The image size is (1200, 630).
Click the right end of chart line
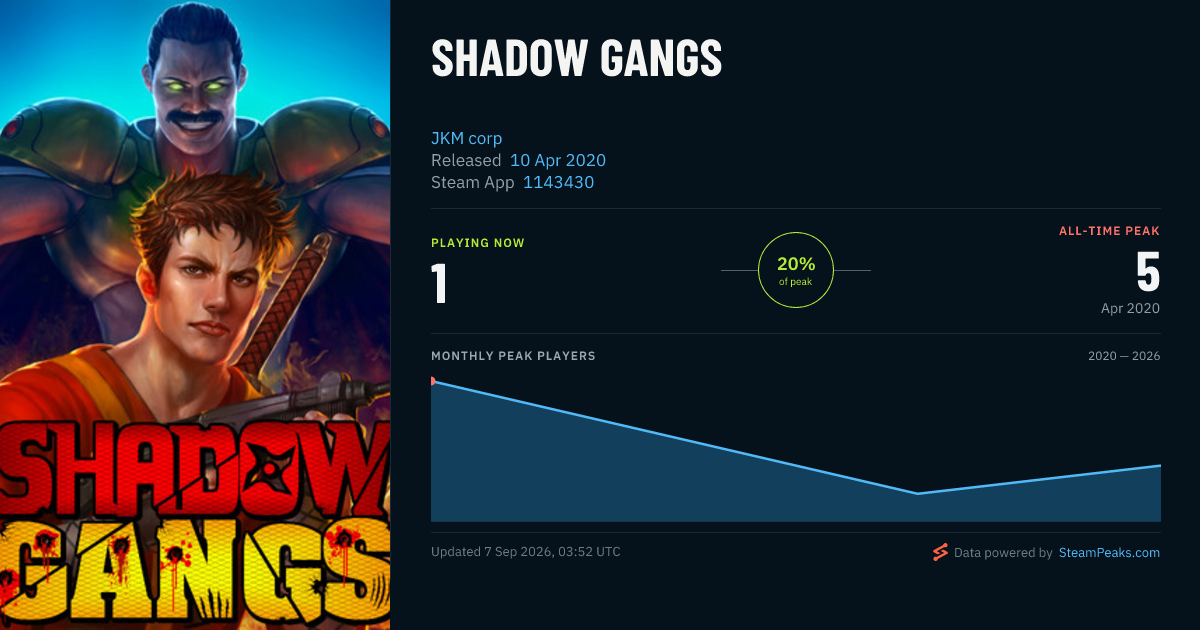(x=1159, y=466)
